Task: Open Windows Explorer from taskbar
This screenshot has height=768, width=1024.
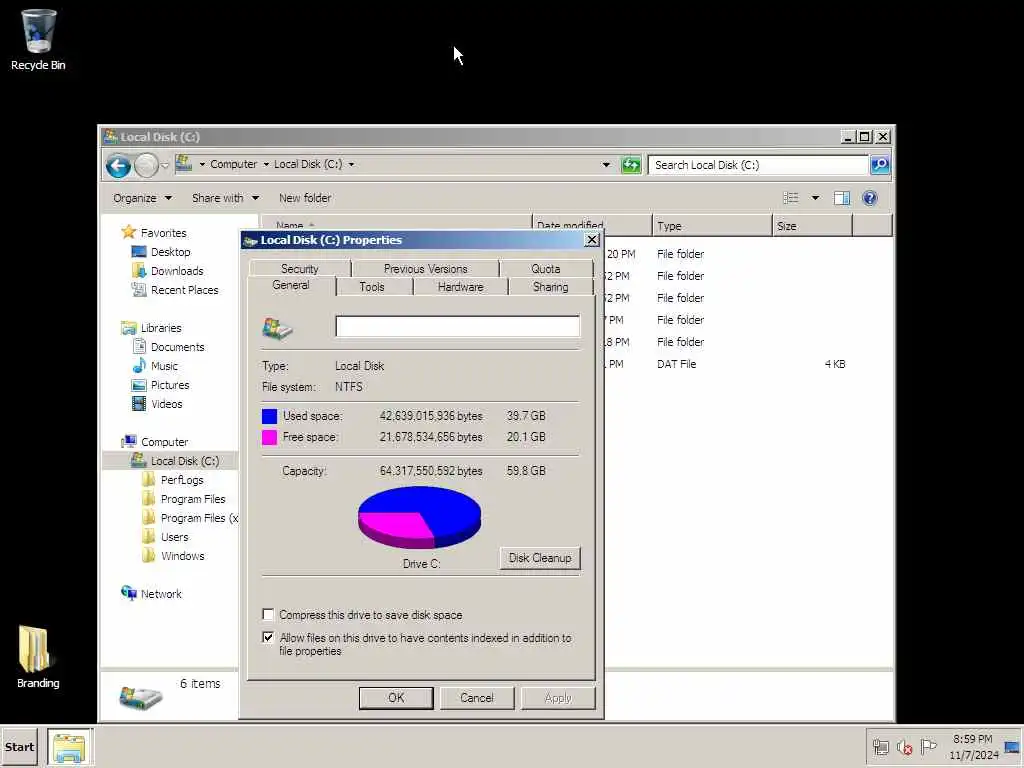Action: pyautogui.click(x=69, y=747)
